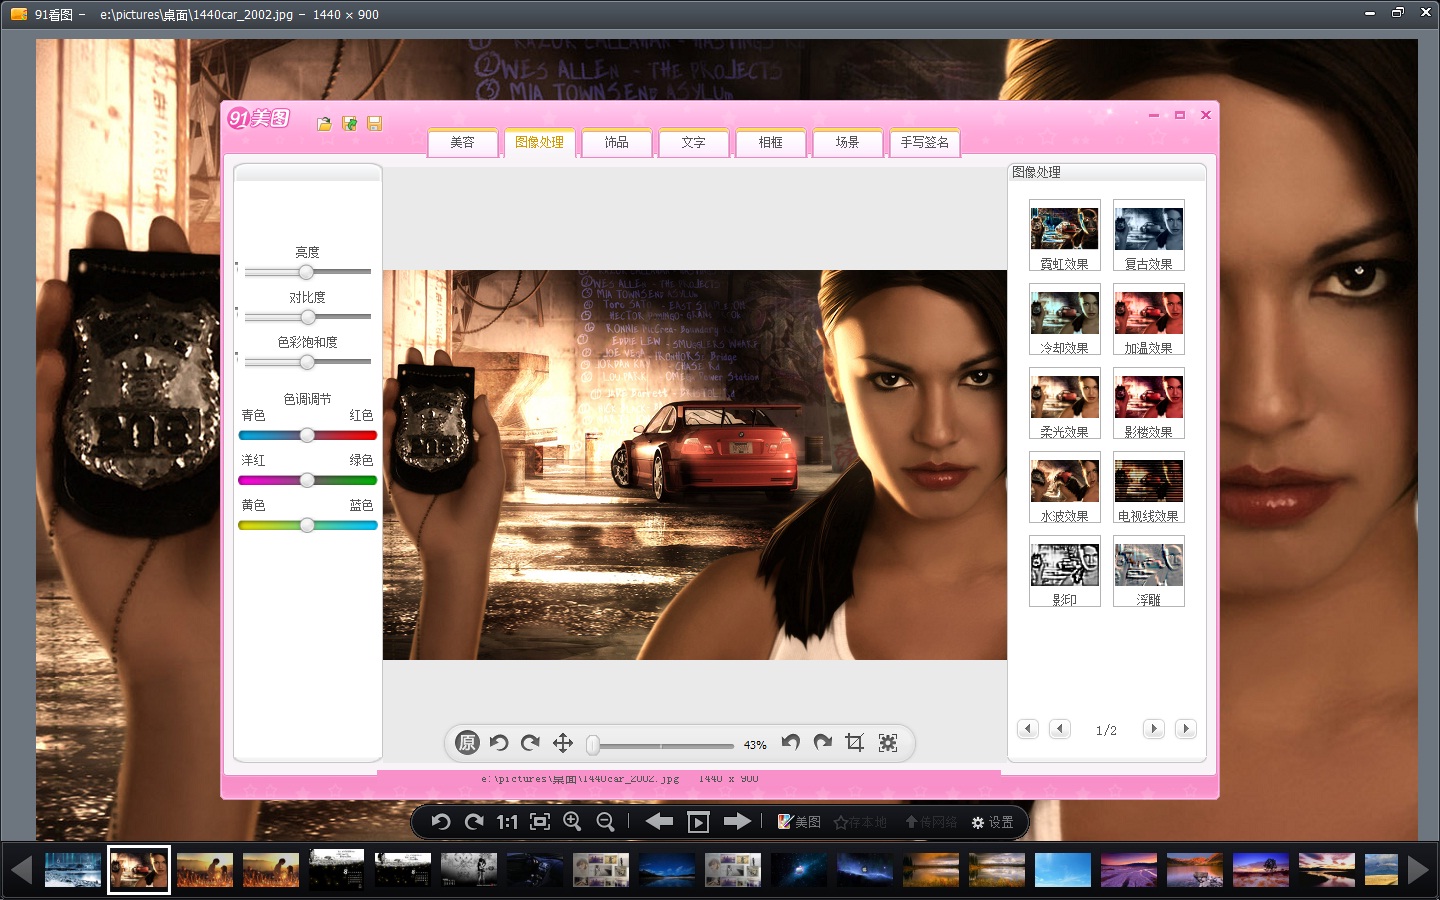Screen dimensions: 1440x900
Task: Select the four-arrow move tool
Action: (x=563, y=743)
